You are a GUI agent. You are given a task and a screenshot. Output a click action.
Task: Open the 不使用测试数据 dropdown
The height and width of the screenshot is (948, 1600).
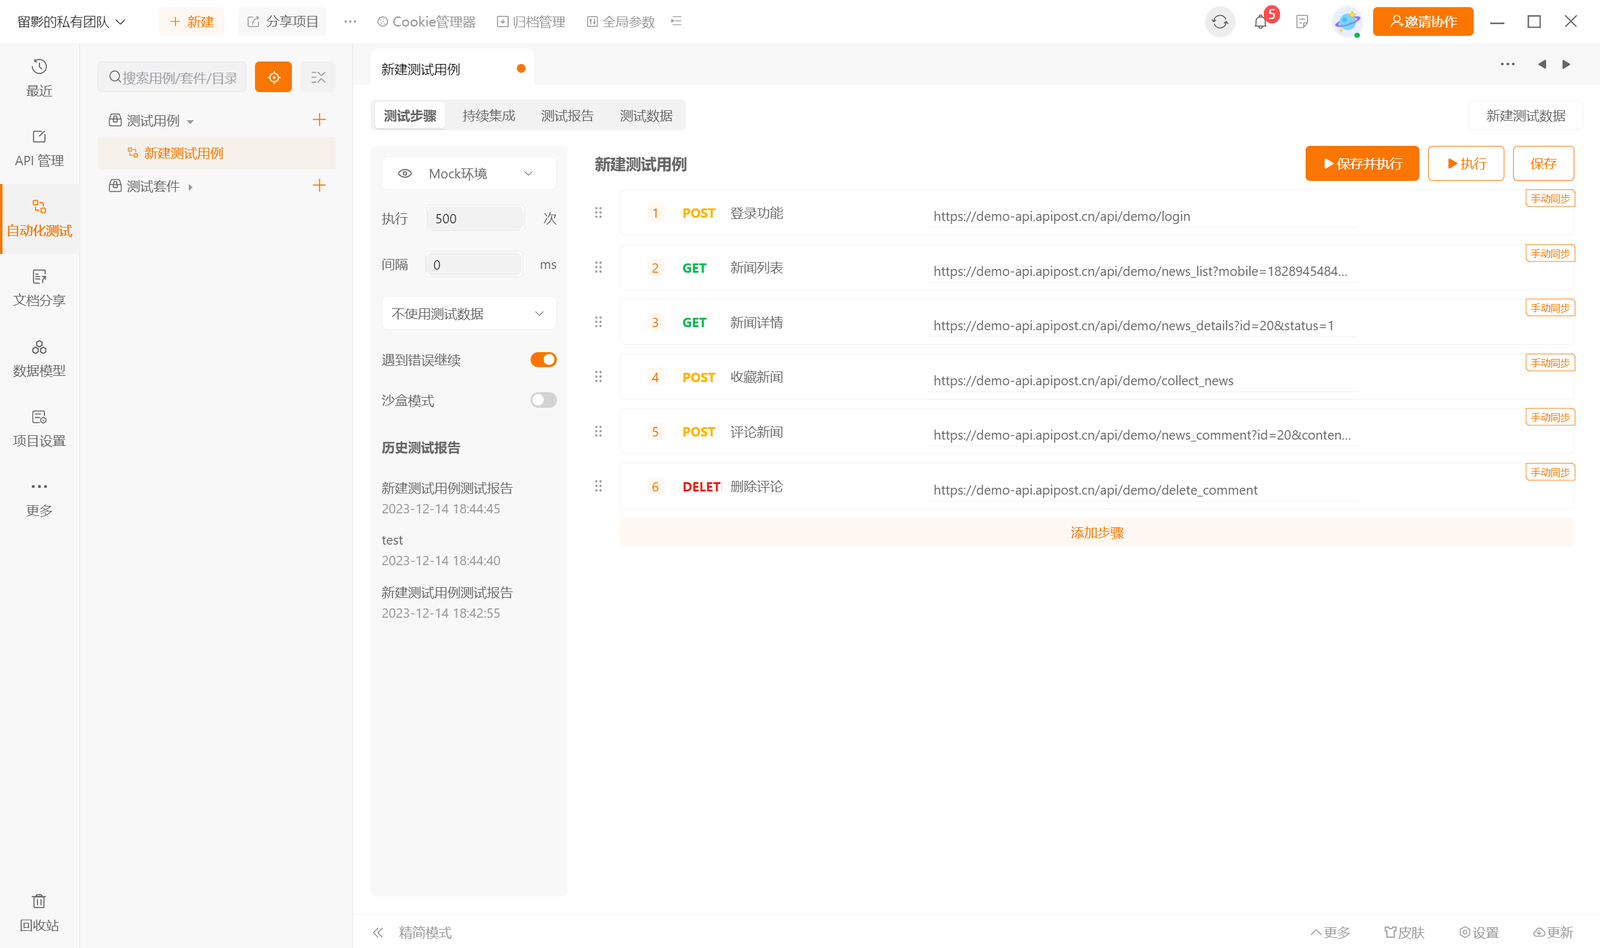[x=468, y=313]
